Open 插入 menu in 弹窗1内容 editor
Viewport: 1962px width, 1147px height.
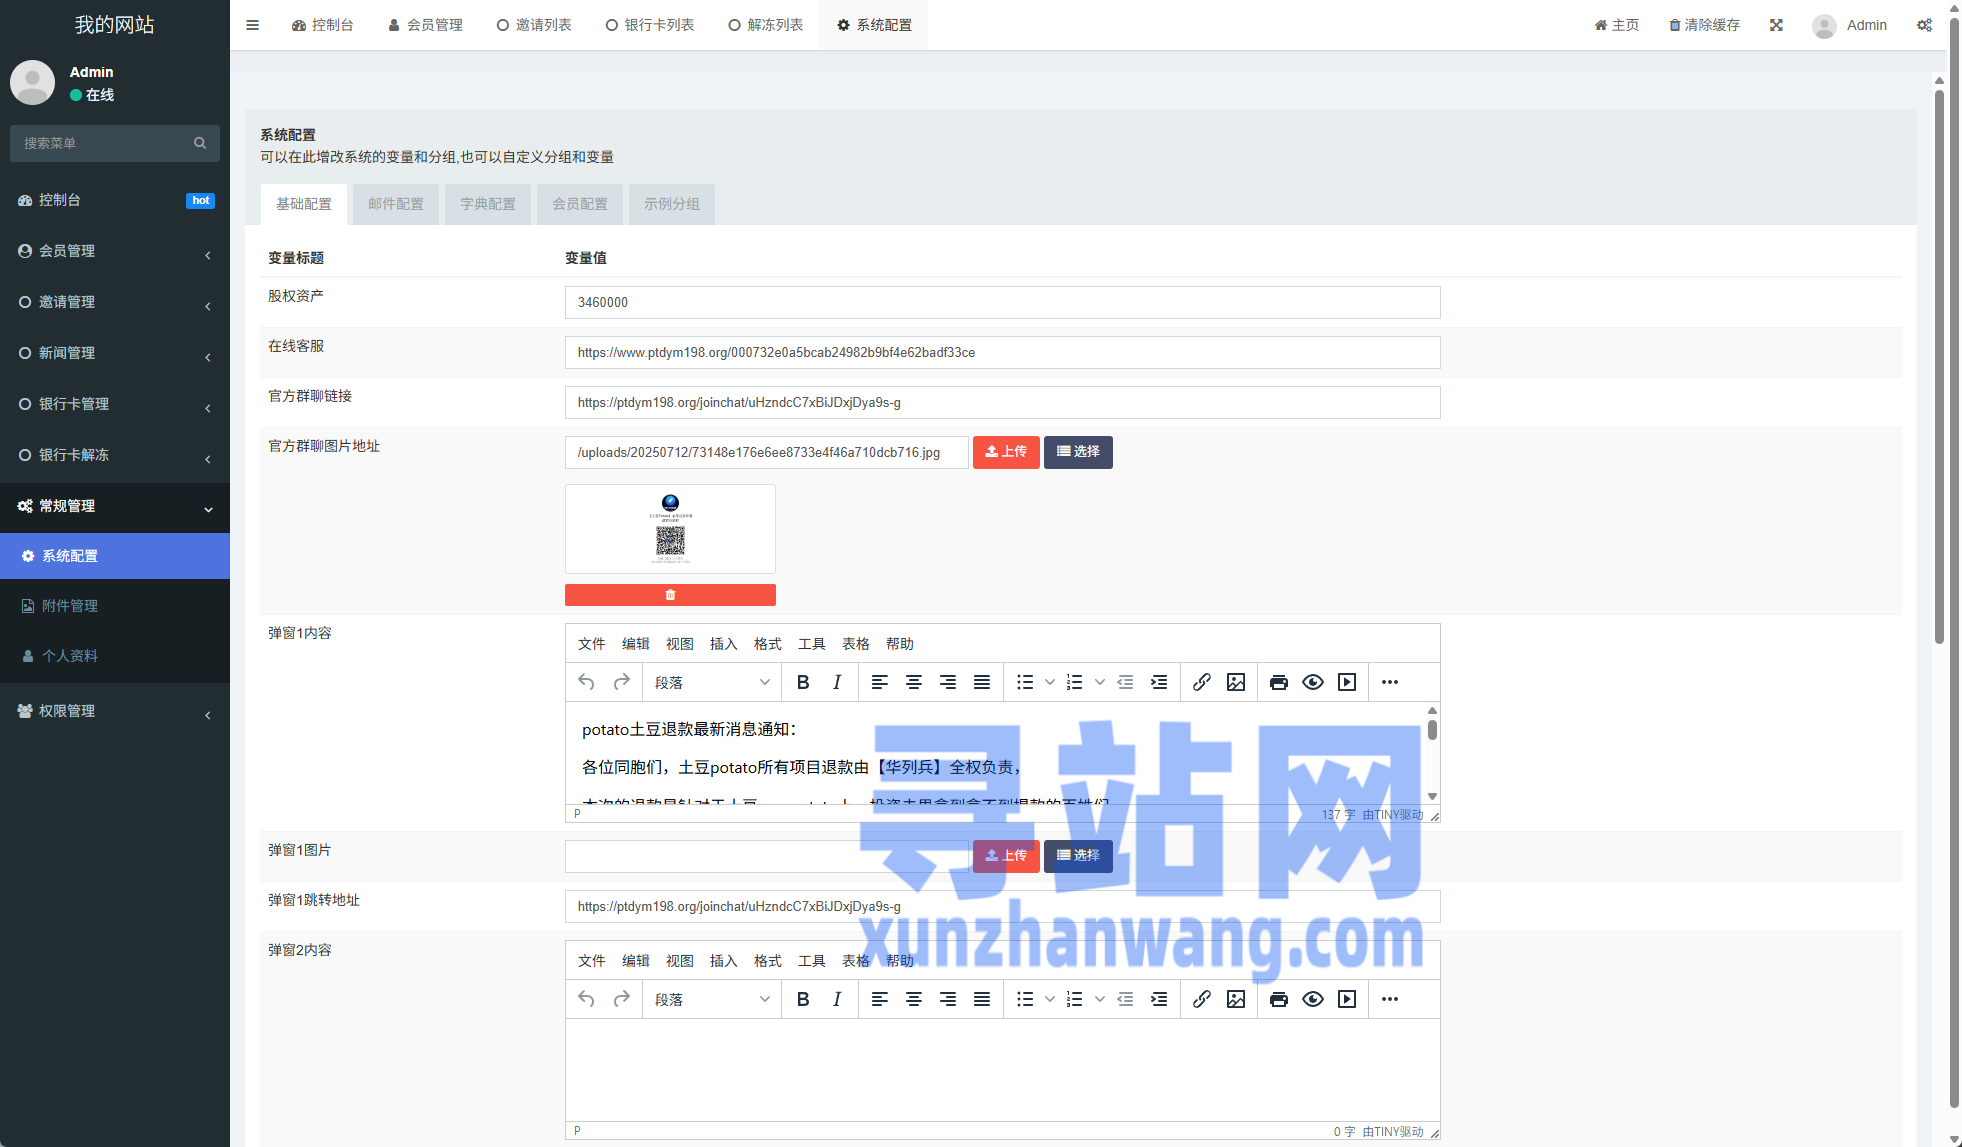(723, 644)
